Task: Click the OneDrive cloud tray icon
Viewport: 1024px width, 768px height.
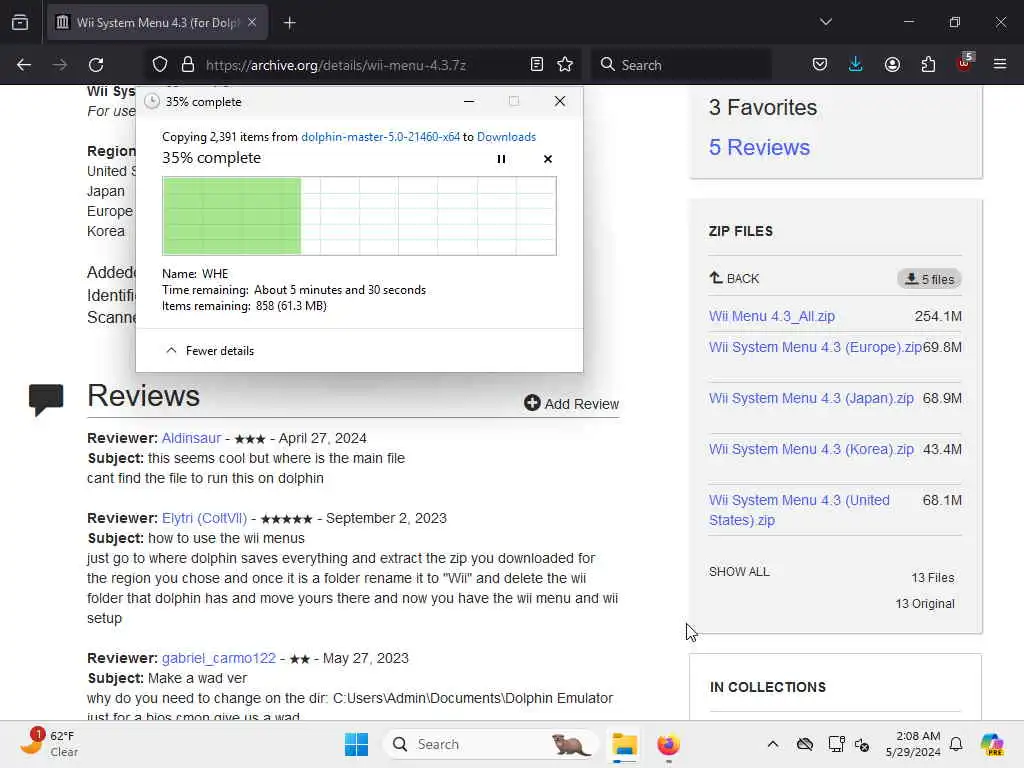Action: [805, 744]
